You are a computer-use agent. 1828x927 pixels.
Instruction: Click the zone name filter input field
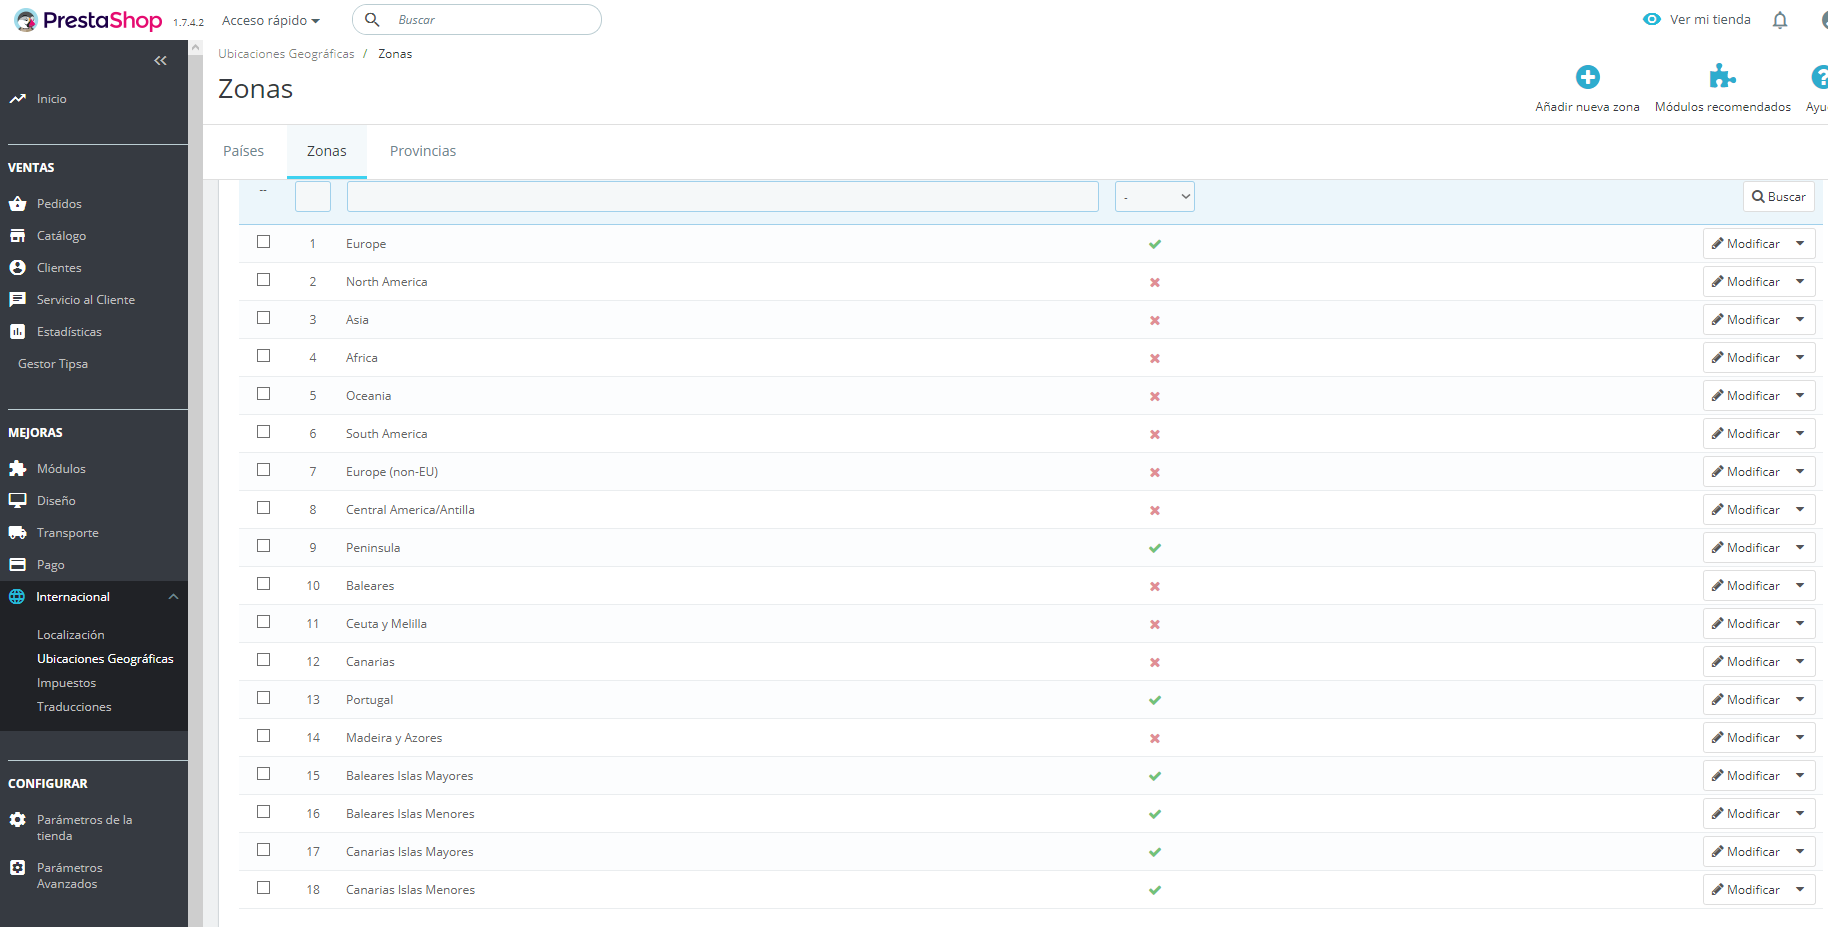coord(723,197)
